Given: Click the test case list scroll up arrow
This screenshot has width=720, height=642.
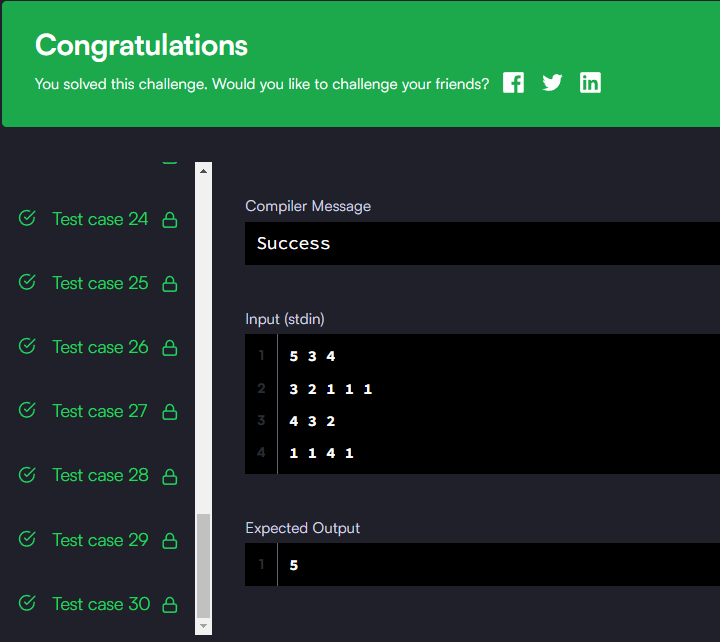Looking at the screenshot, I should click(x=203, y=171).
